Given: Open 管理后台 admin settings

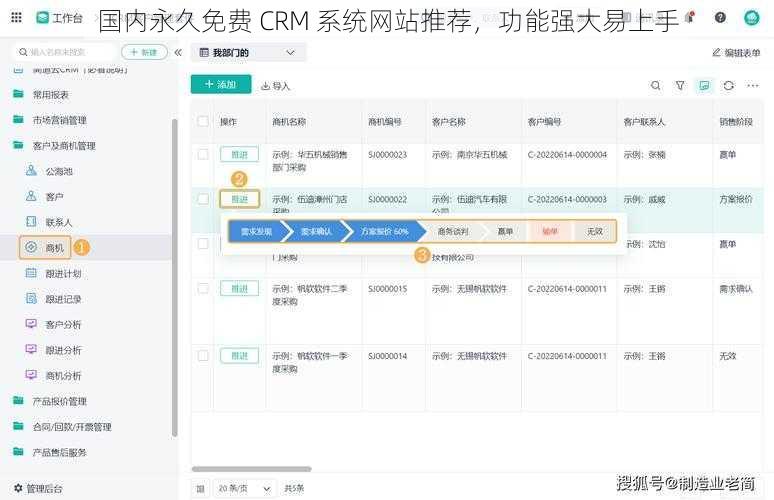Looking at the screenshot, I should (38, 489).
